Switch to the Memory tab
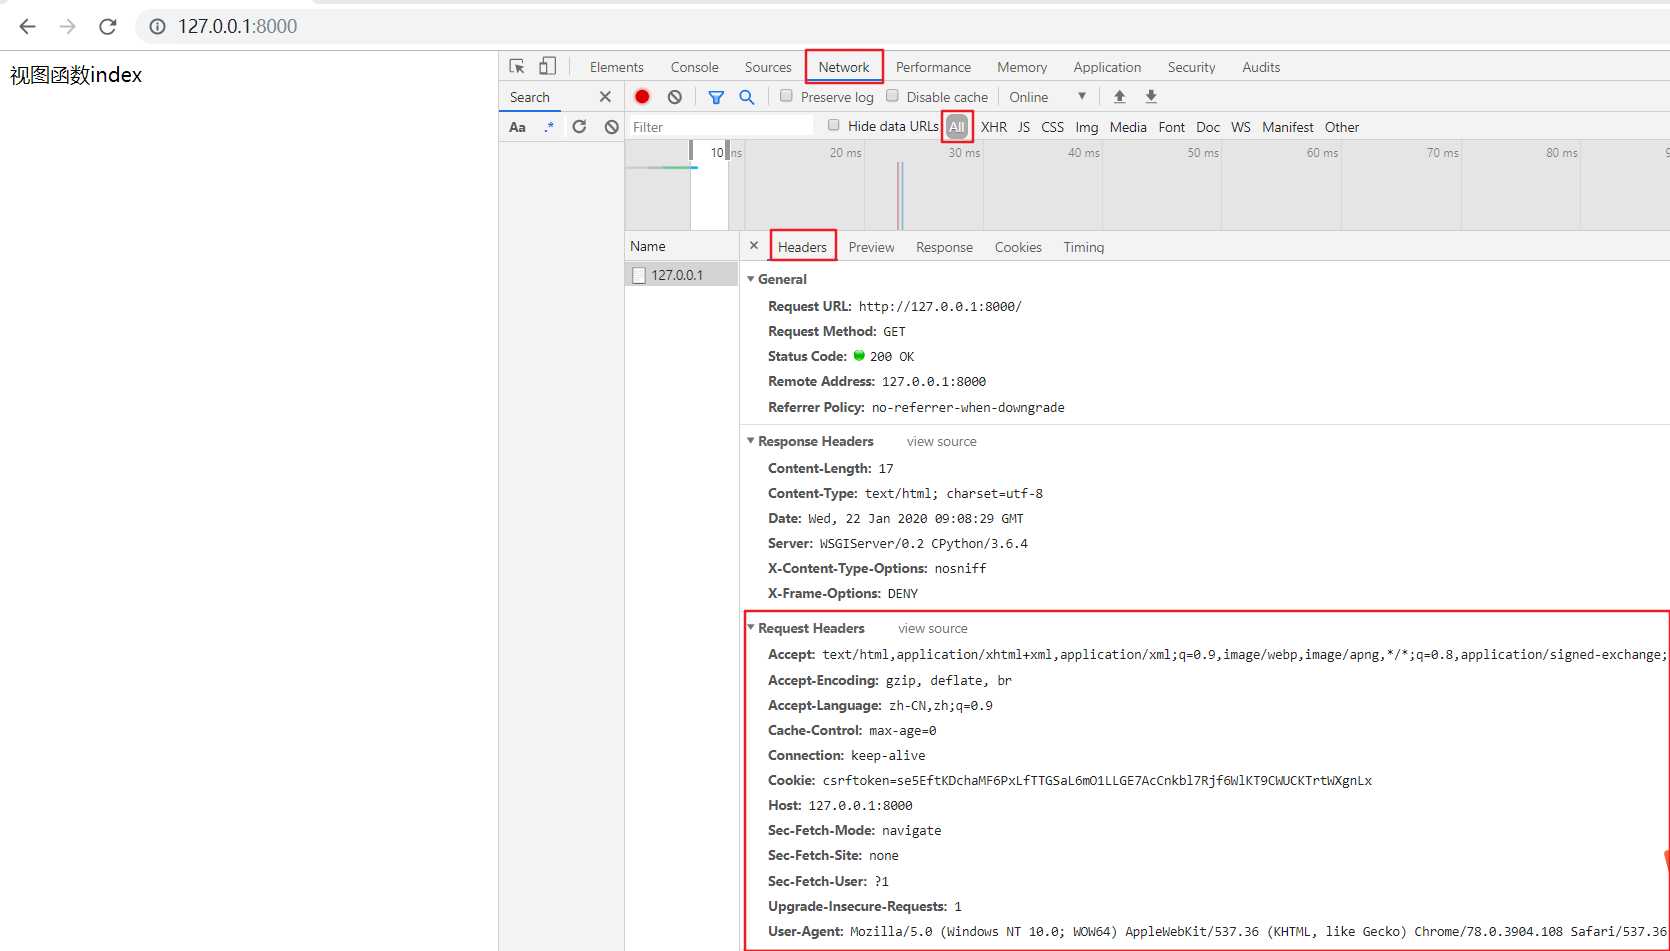Viewport: 1670px width, 951px height. coord(1022,67)
